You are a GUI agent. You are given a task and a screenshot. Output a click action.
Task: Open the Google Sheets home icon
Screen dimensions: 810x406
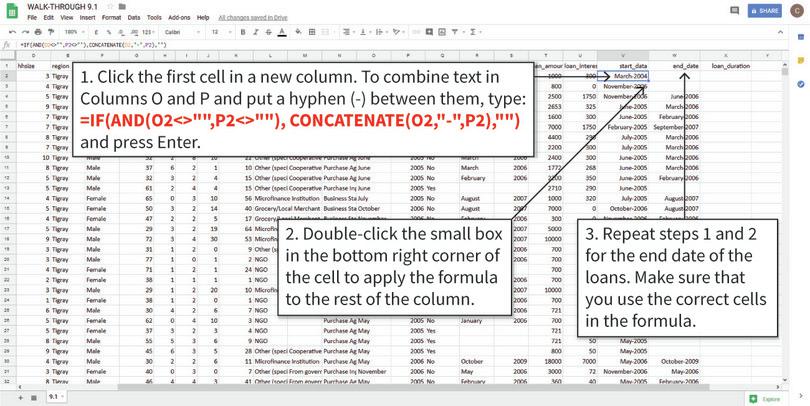12,11
